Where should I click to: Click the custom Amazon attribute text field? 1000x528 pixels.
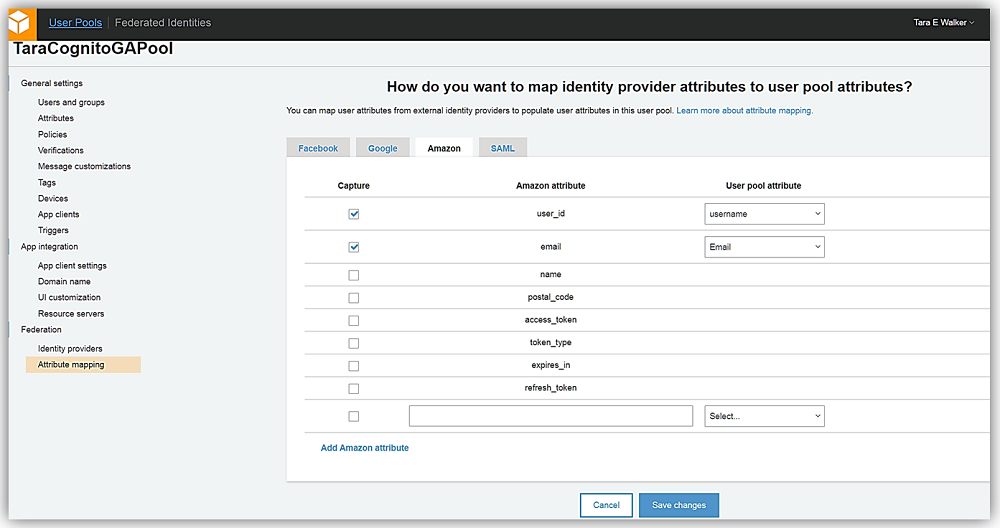click(x=550, y=416)
